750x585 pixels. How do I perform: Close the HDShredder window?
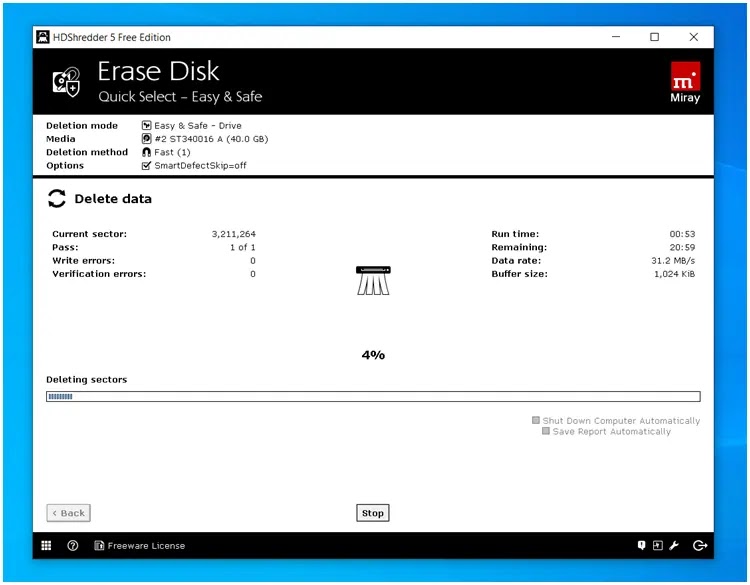(694, 37)
